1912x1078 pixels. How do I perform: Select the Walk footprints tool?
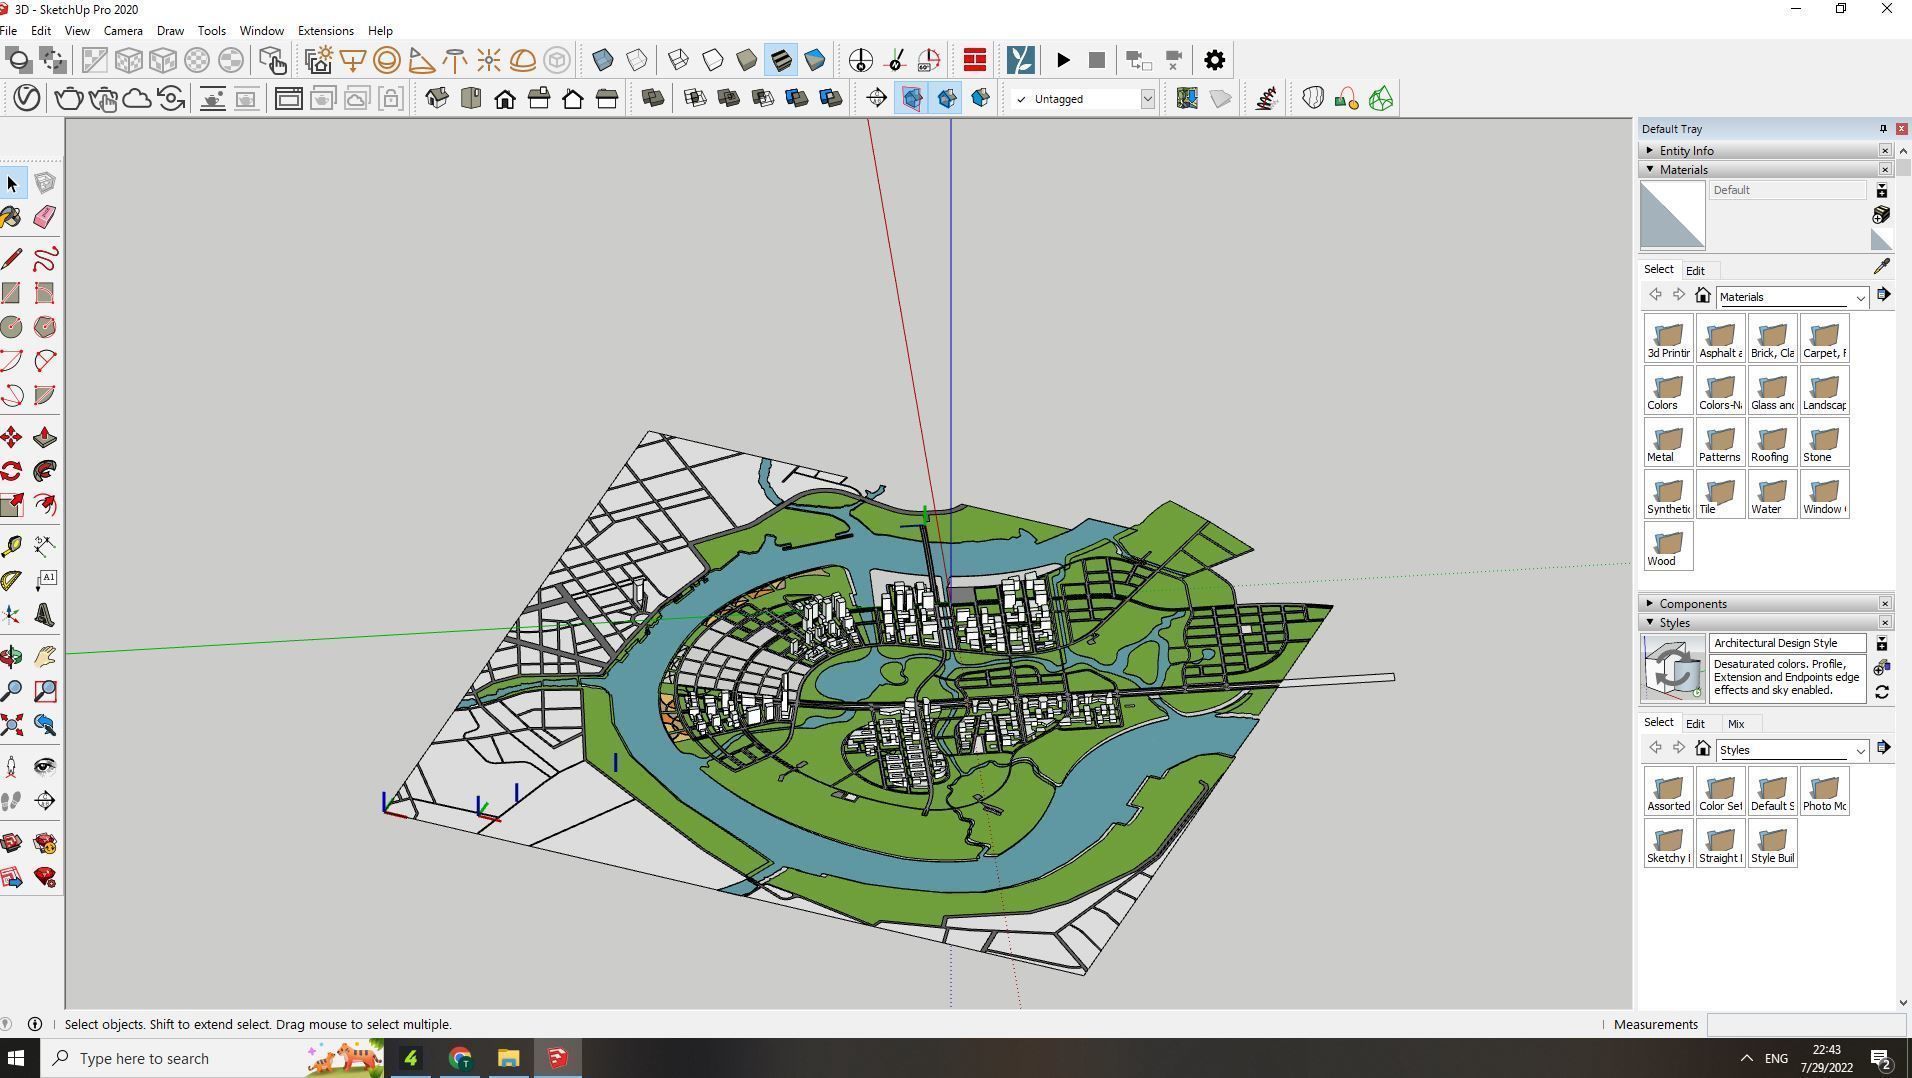pos(12,801)
